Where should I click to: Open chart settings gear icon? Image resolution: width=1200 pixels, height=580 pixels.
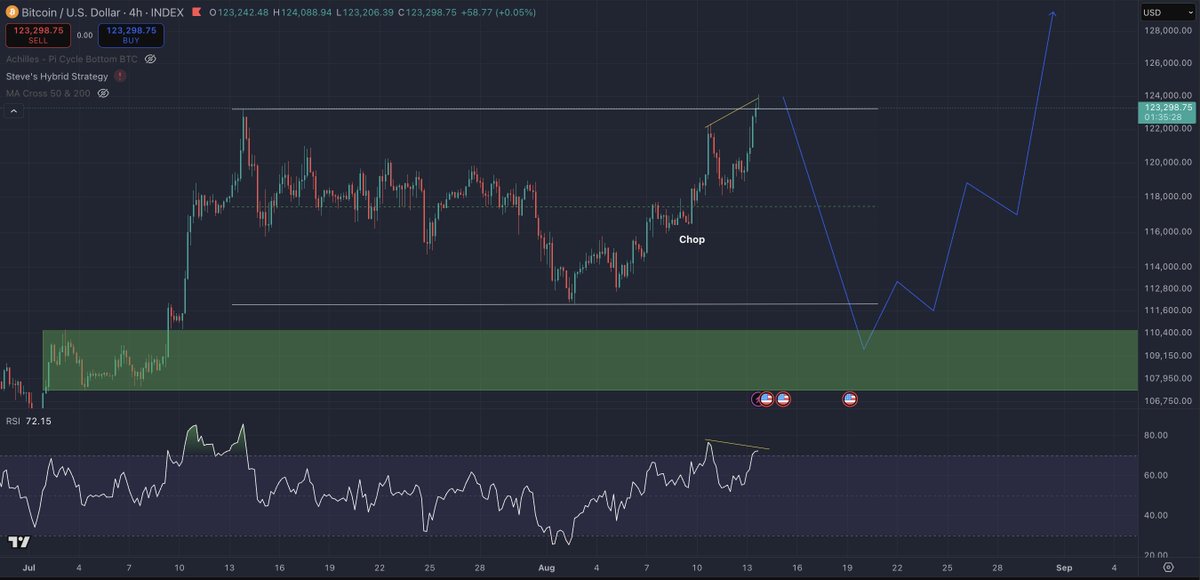coord(1168,567)
